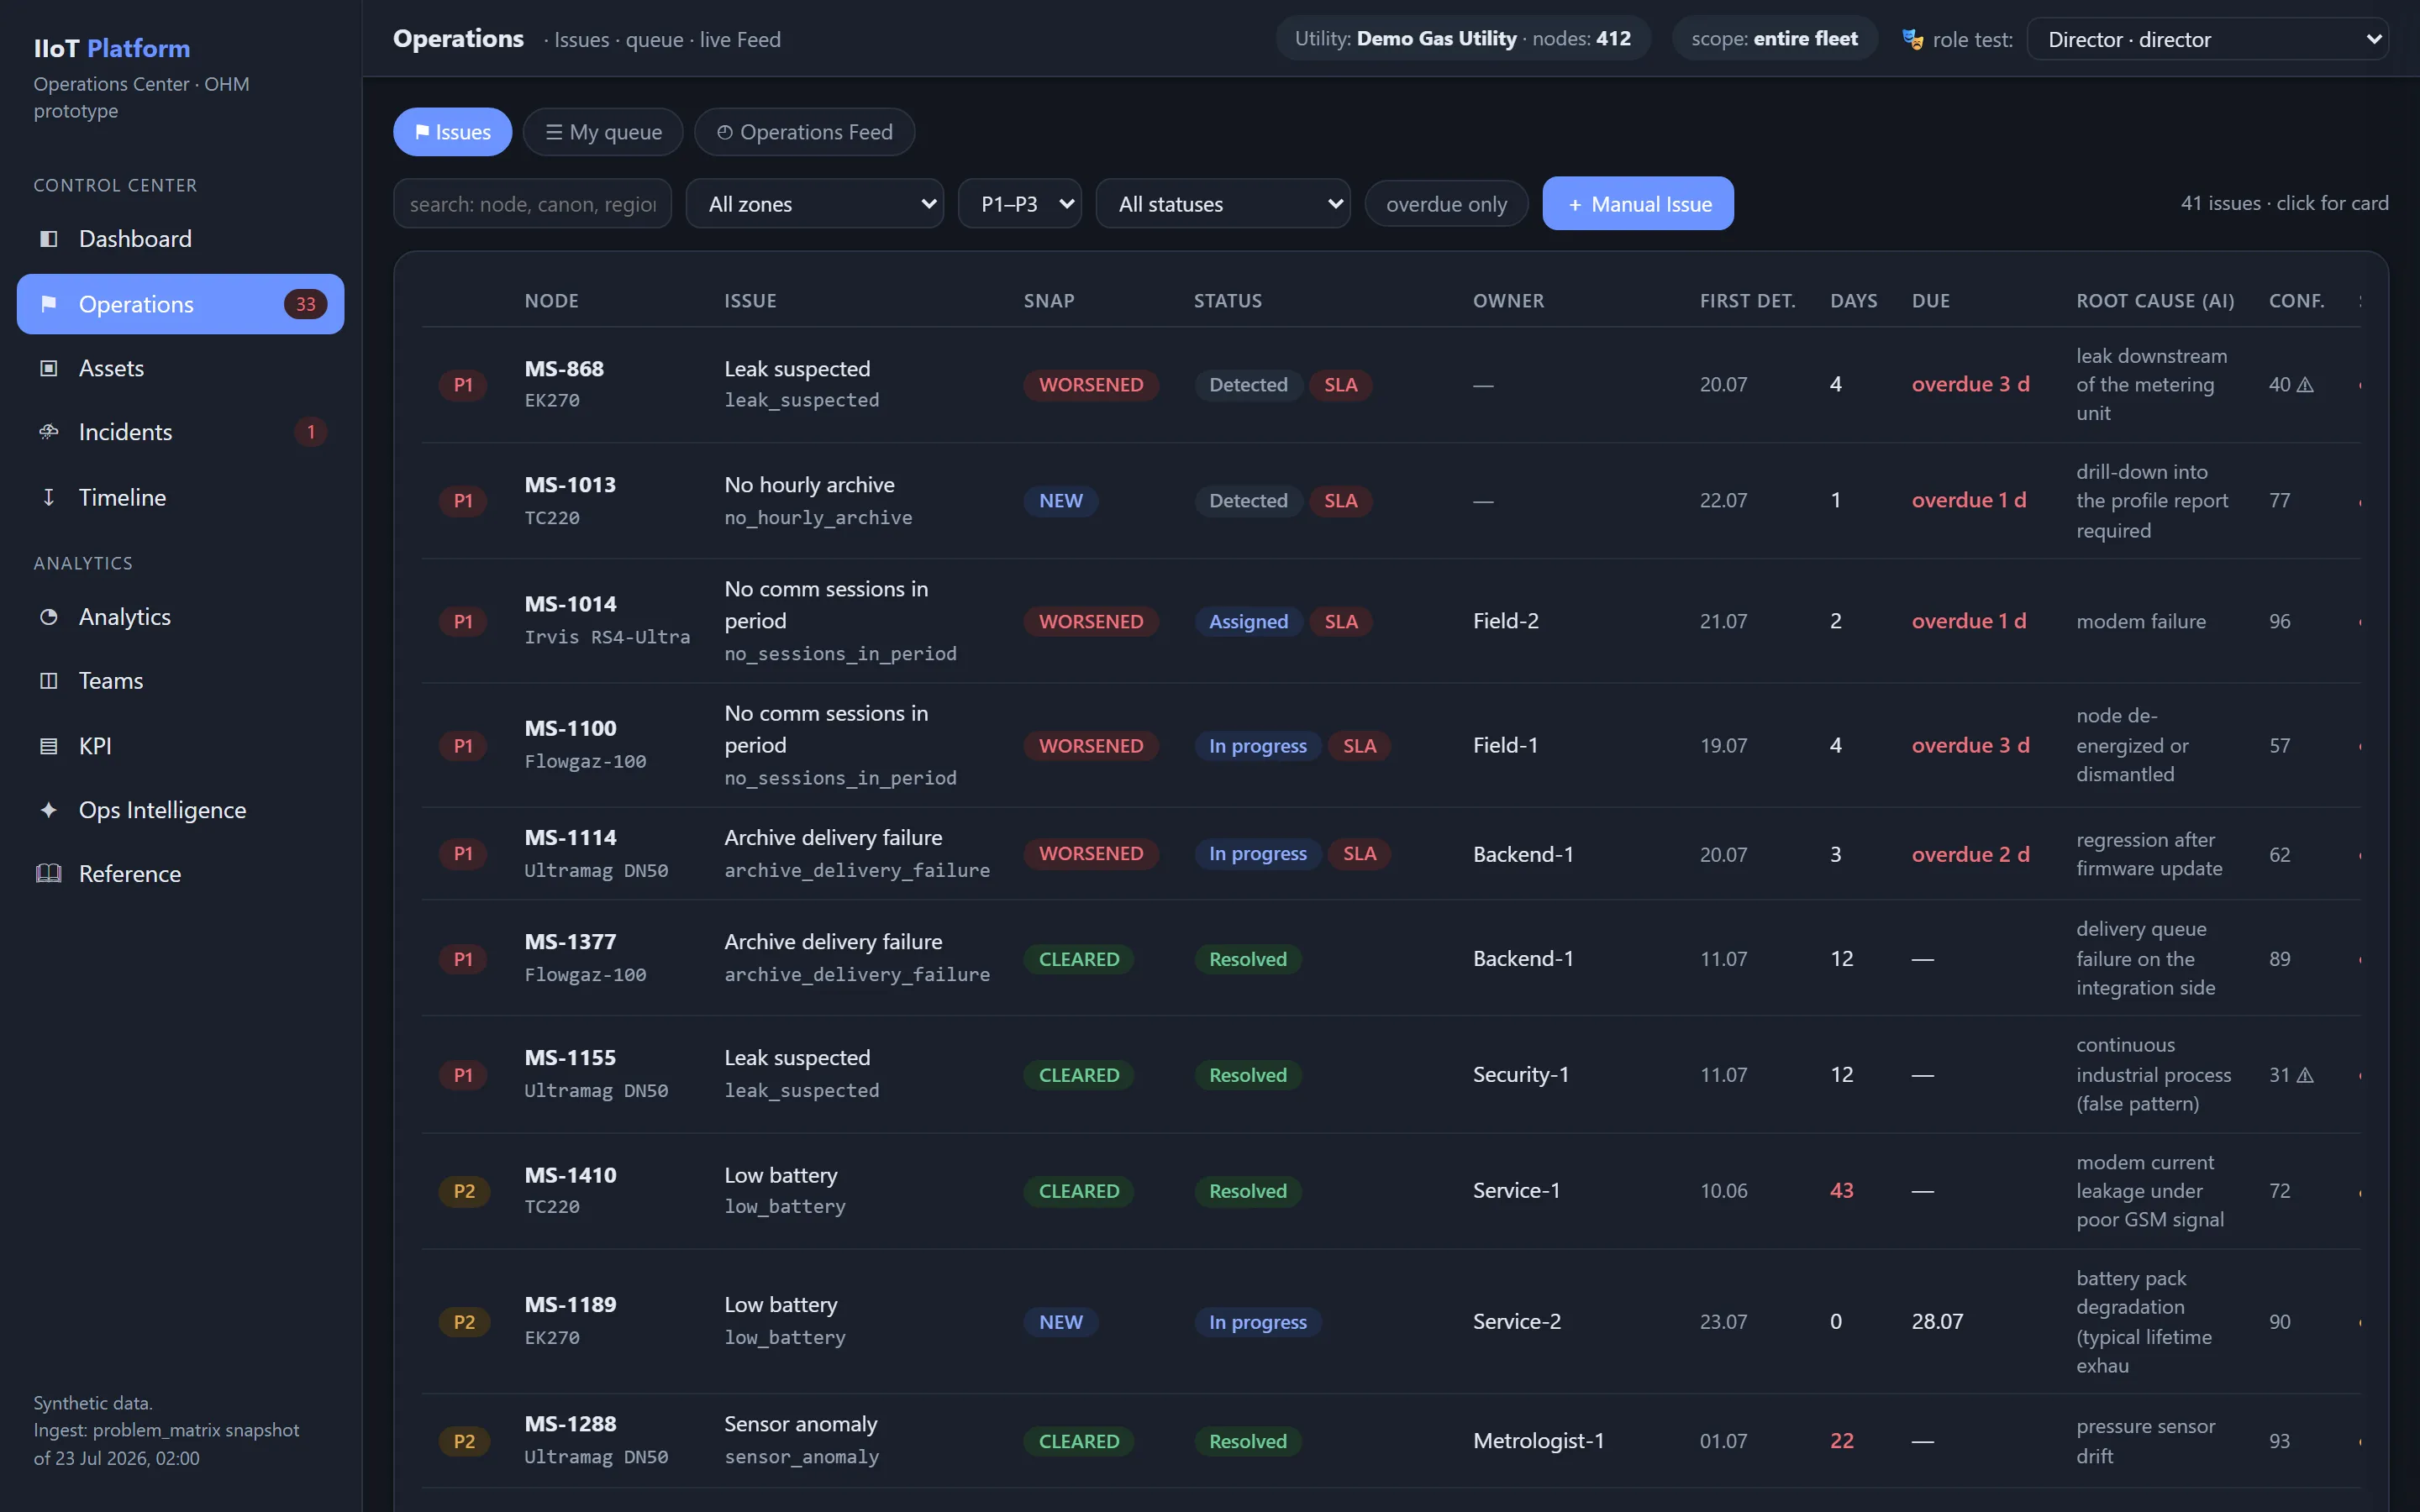
Task: Click the Incidents badge showing 1
Action: (311, 432)
